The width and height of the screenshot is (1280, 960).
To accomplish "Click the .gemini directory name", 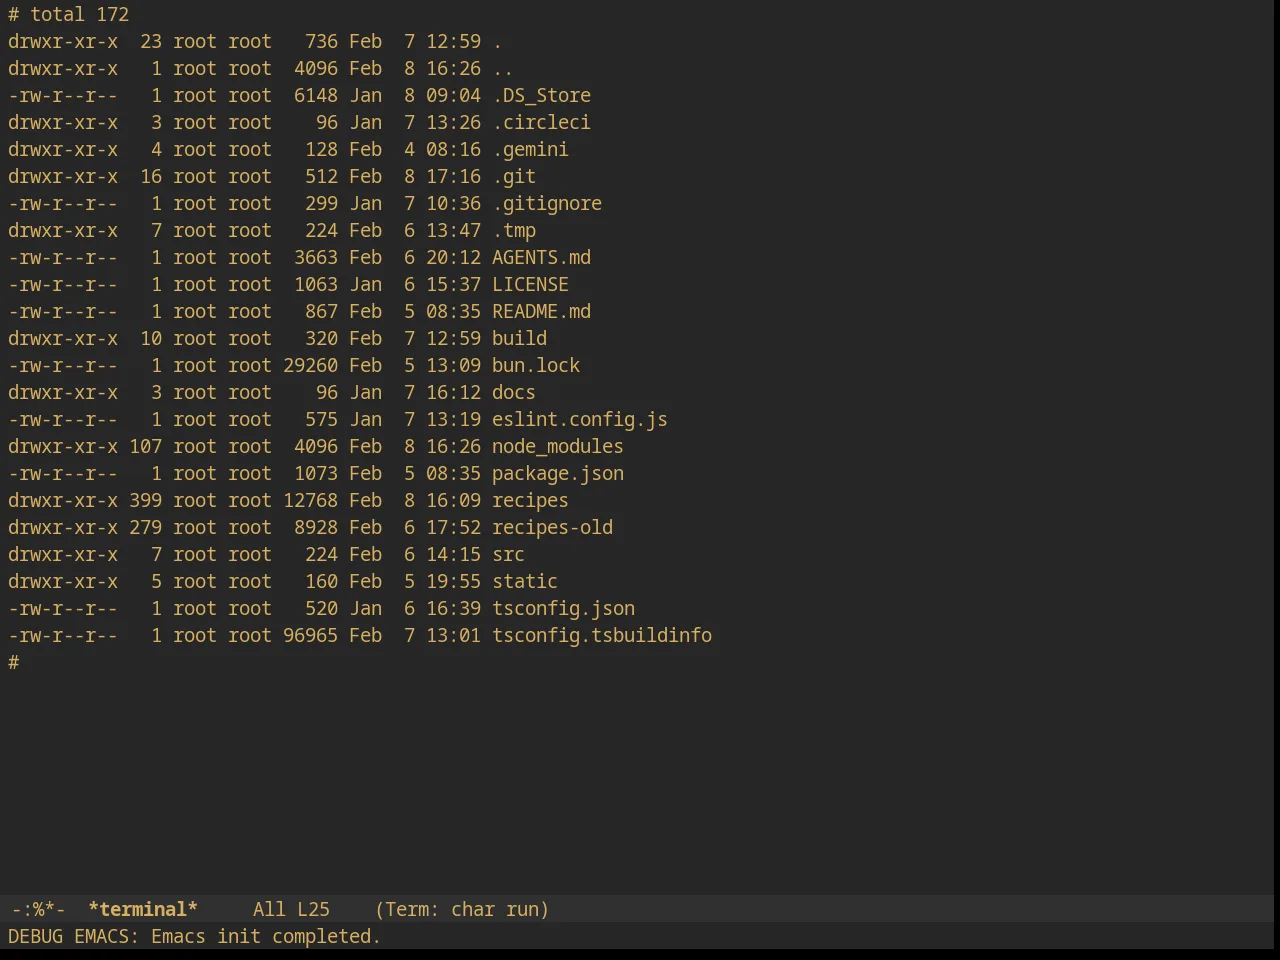I will pyautogui.click(x=530, y=149).
